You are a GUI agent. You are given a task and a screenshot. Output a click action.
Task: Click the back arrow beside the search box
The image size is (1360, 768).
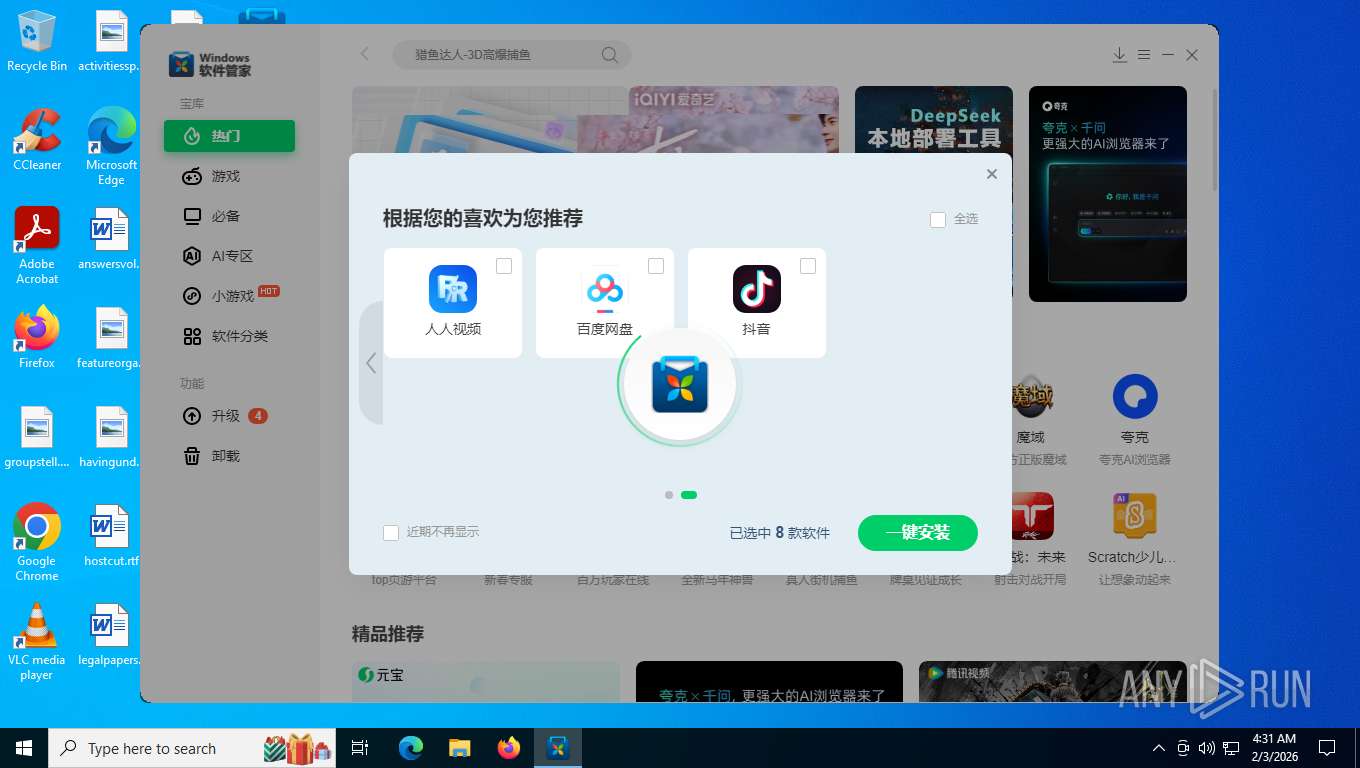pyautogui.click(x=365, y=54)
